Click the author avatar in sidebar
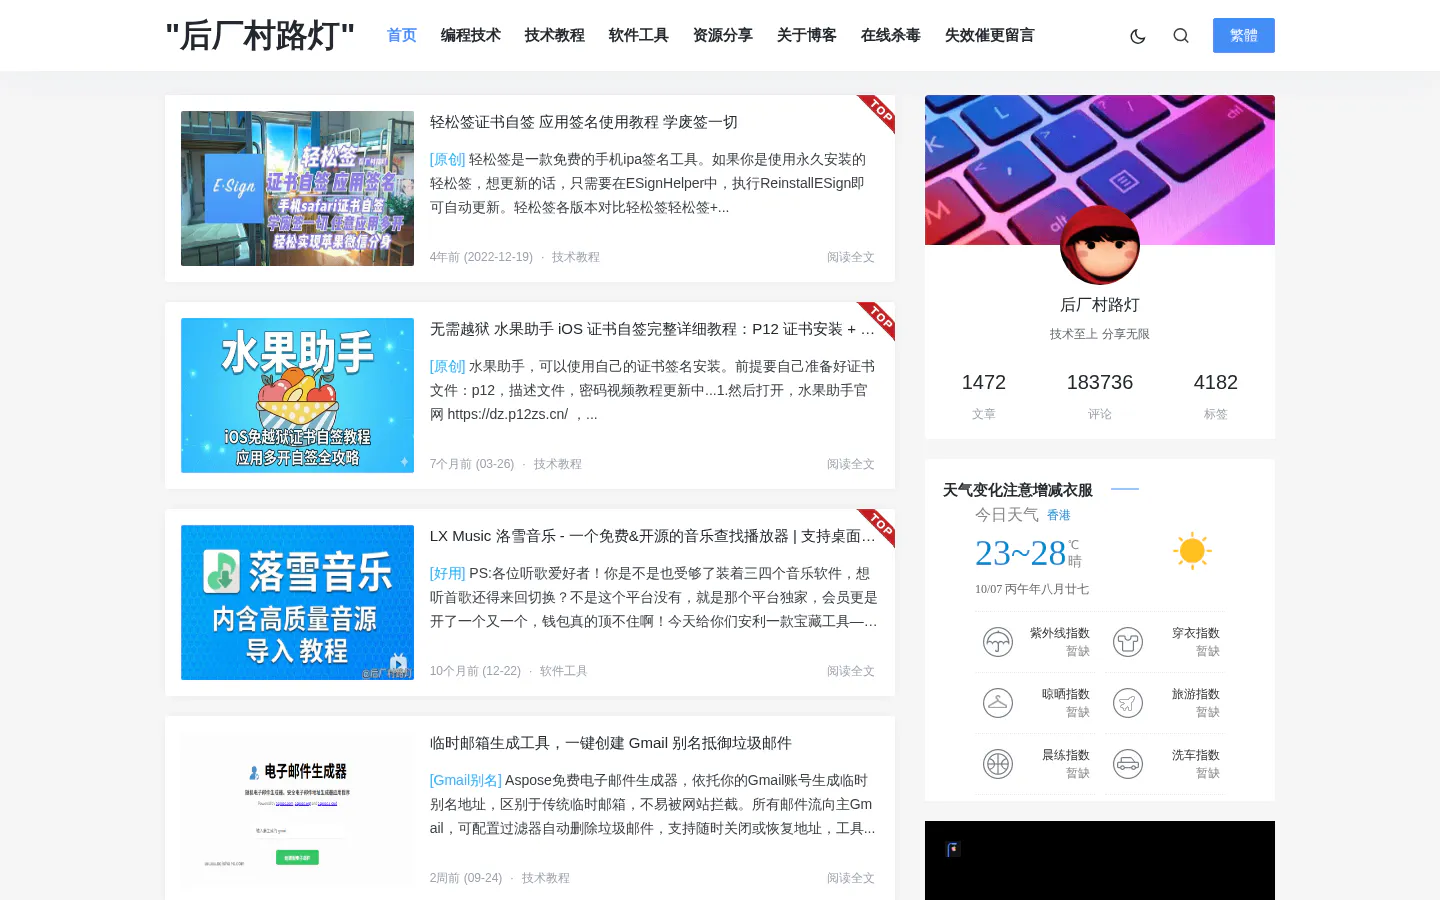Screen dimensions: 1440x900 [x=1100, y=245]
